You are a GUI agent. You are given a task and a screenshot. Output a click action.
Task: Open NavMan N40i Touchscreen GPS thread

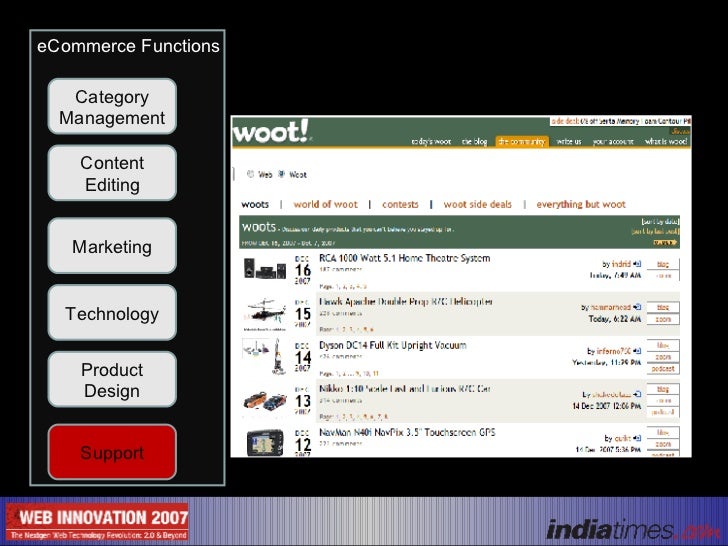(407, 432)
